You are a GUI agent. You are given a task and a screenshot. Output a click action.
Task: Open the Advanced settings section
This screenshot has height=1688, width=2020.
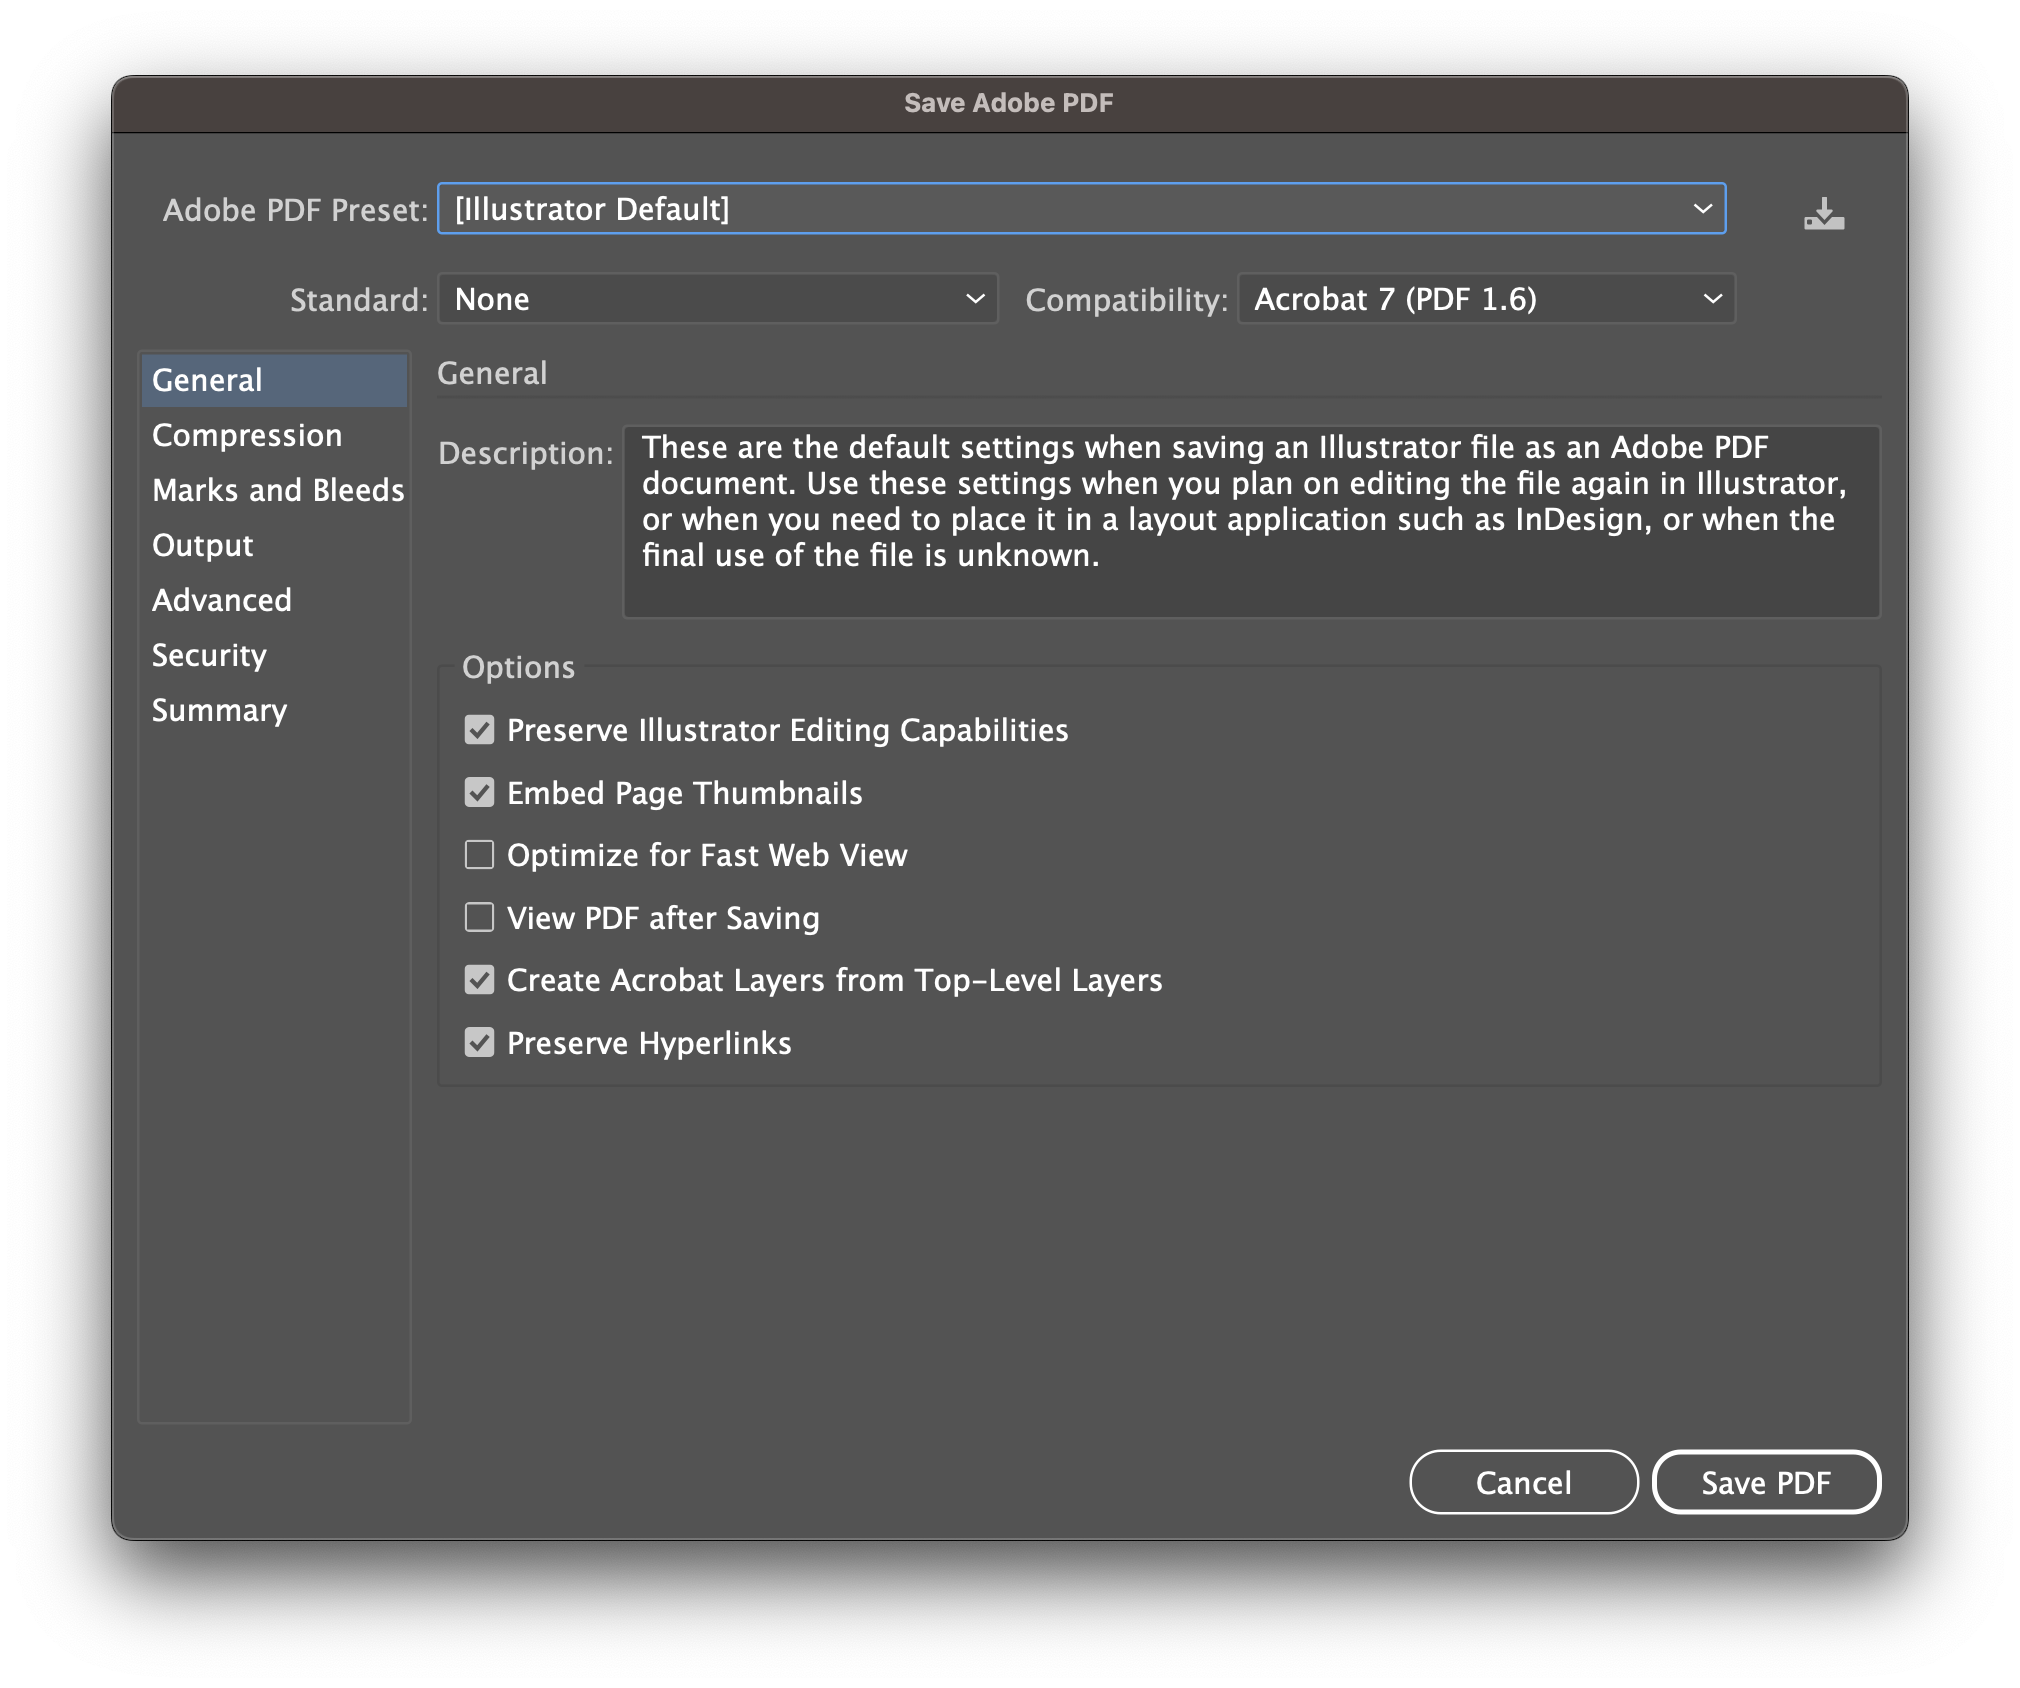(x=221, y=600)
